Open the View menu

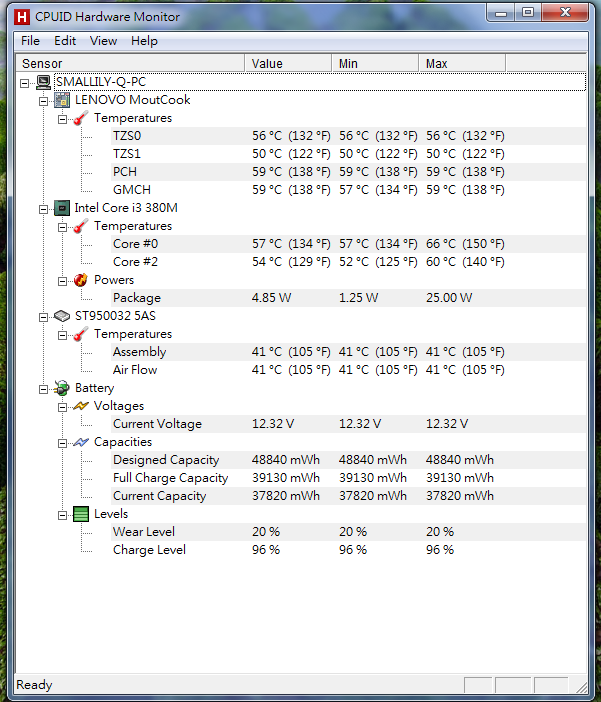[x=103, y=41]
